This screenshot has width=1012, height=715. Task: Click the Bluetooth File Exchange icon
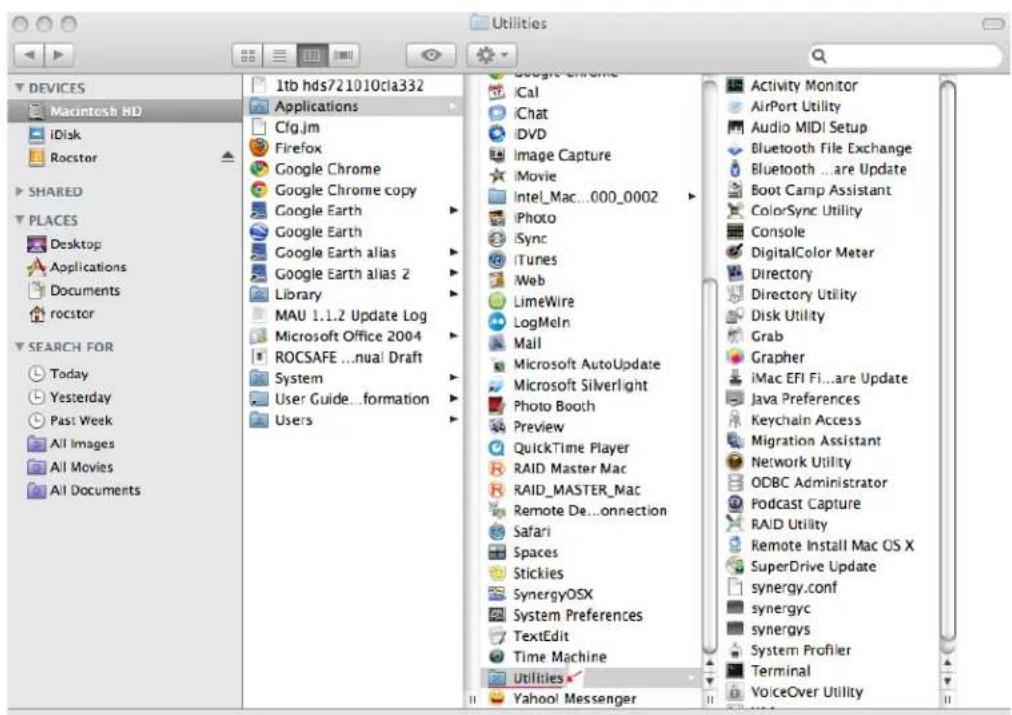pyautogui.click(x=734, y=148)
